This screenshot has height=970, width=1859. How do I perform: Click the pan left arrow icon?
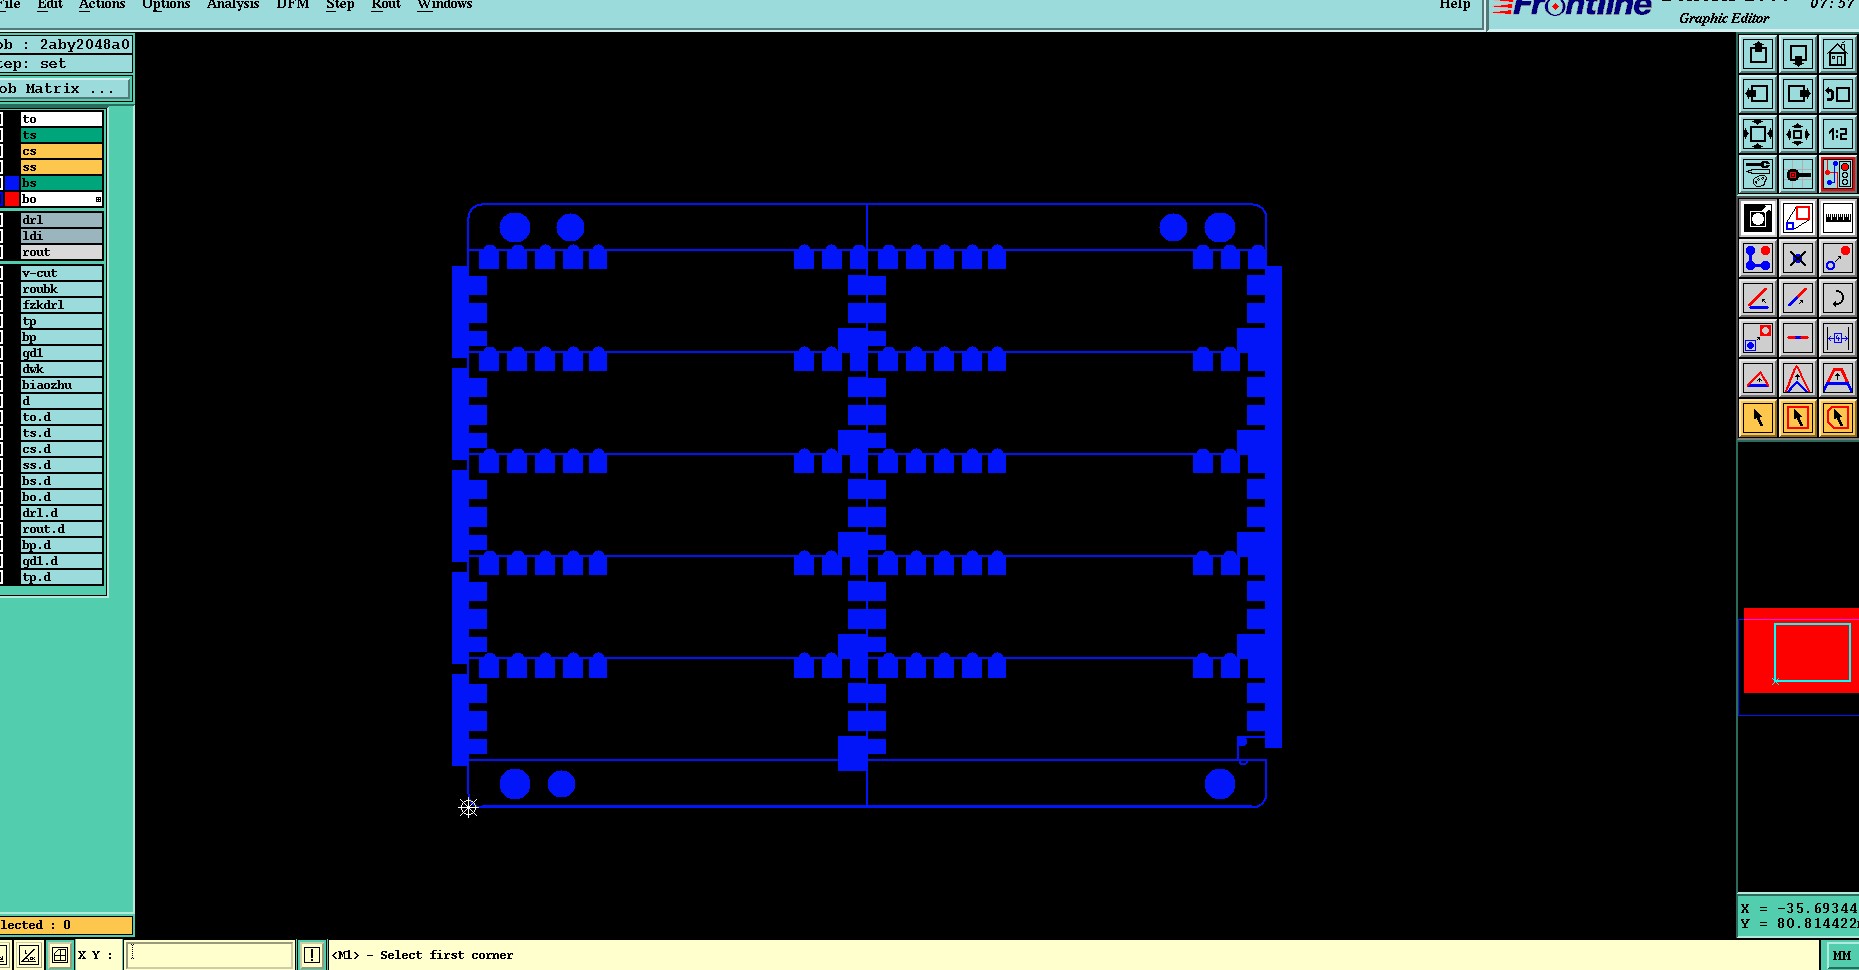(1758, 94)
